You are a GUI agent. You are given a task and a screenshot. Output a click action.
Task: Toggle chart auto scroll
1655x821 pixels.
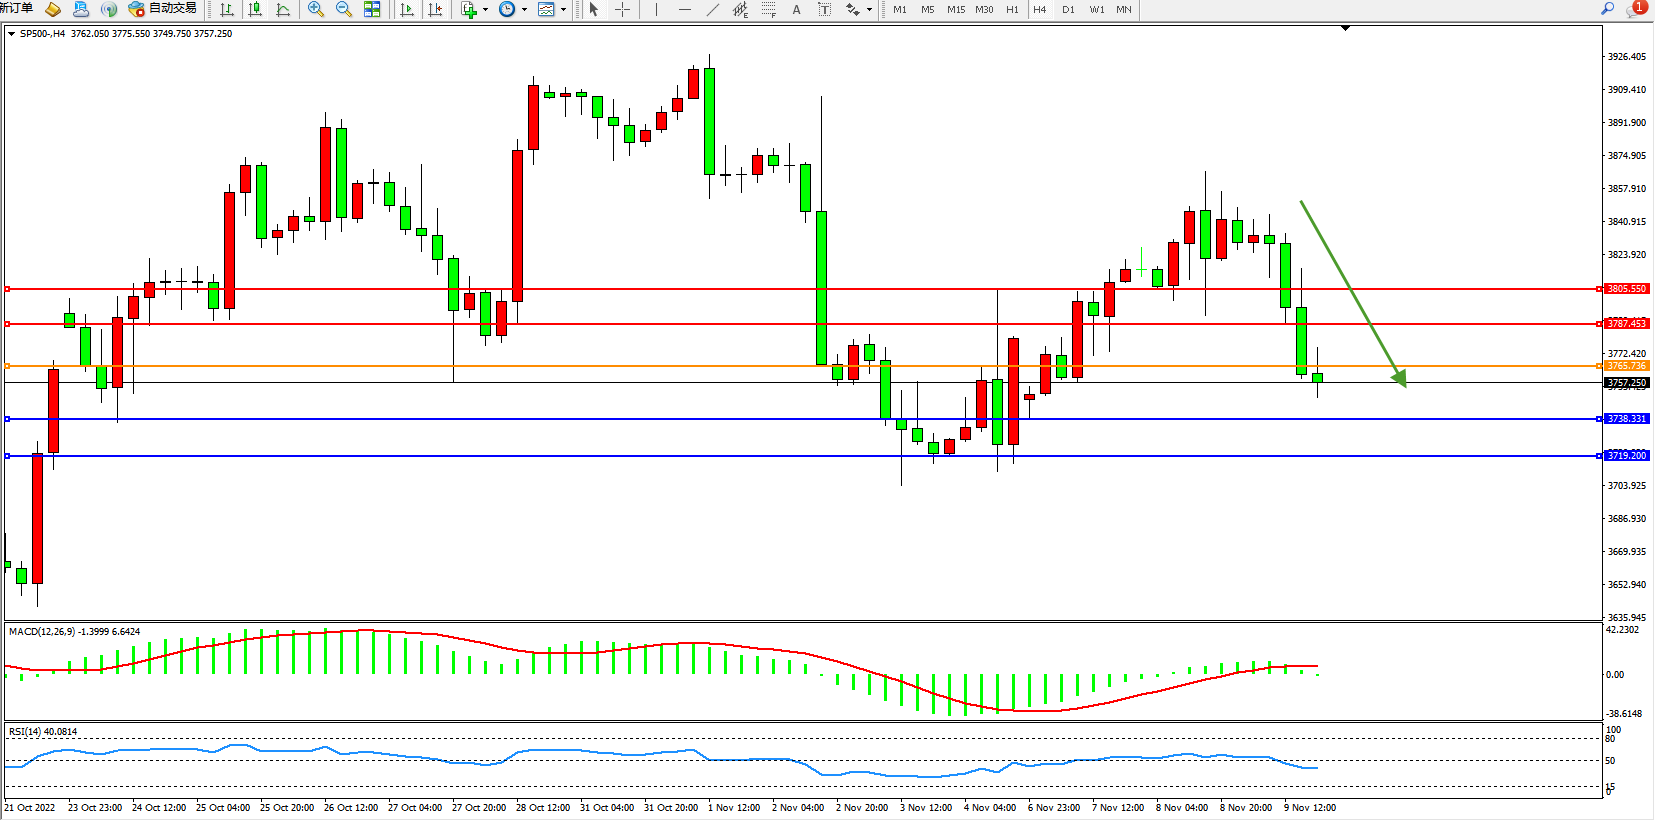407,9
